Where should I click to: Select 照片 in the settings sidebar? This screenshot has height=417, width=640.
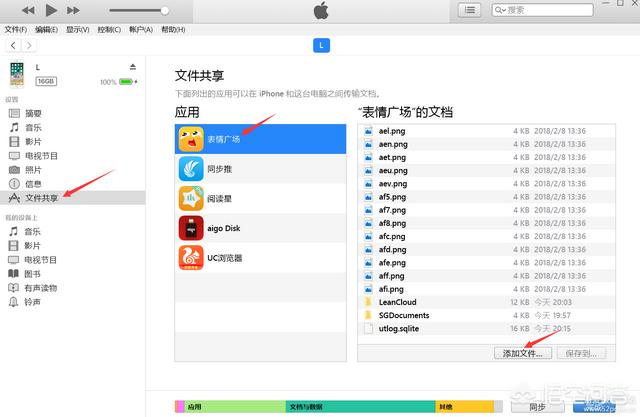(x=33, y=170)
